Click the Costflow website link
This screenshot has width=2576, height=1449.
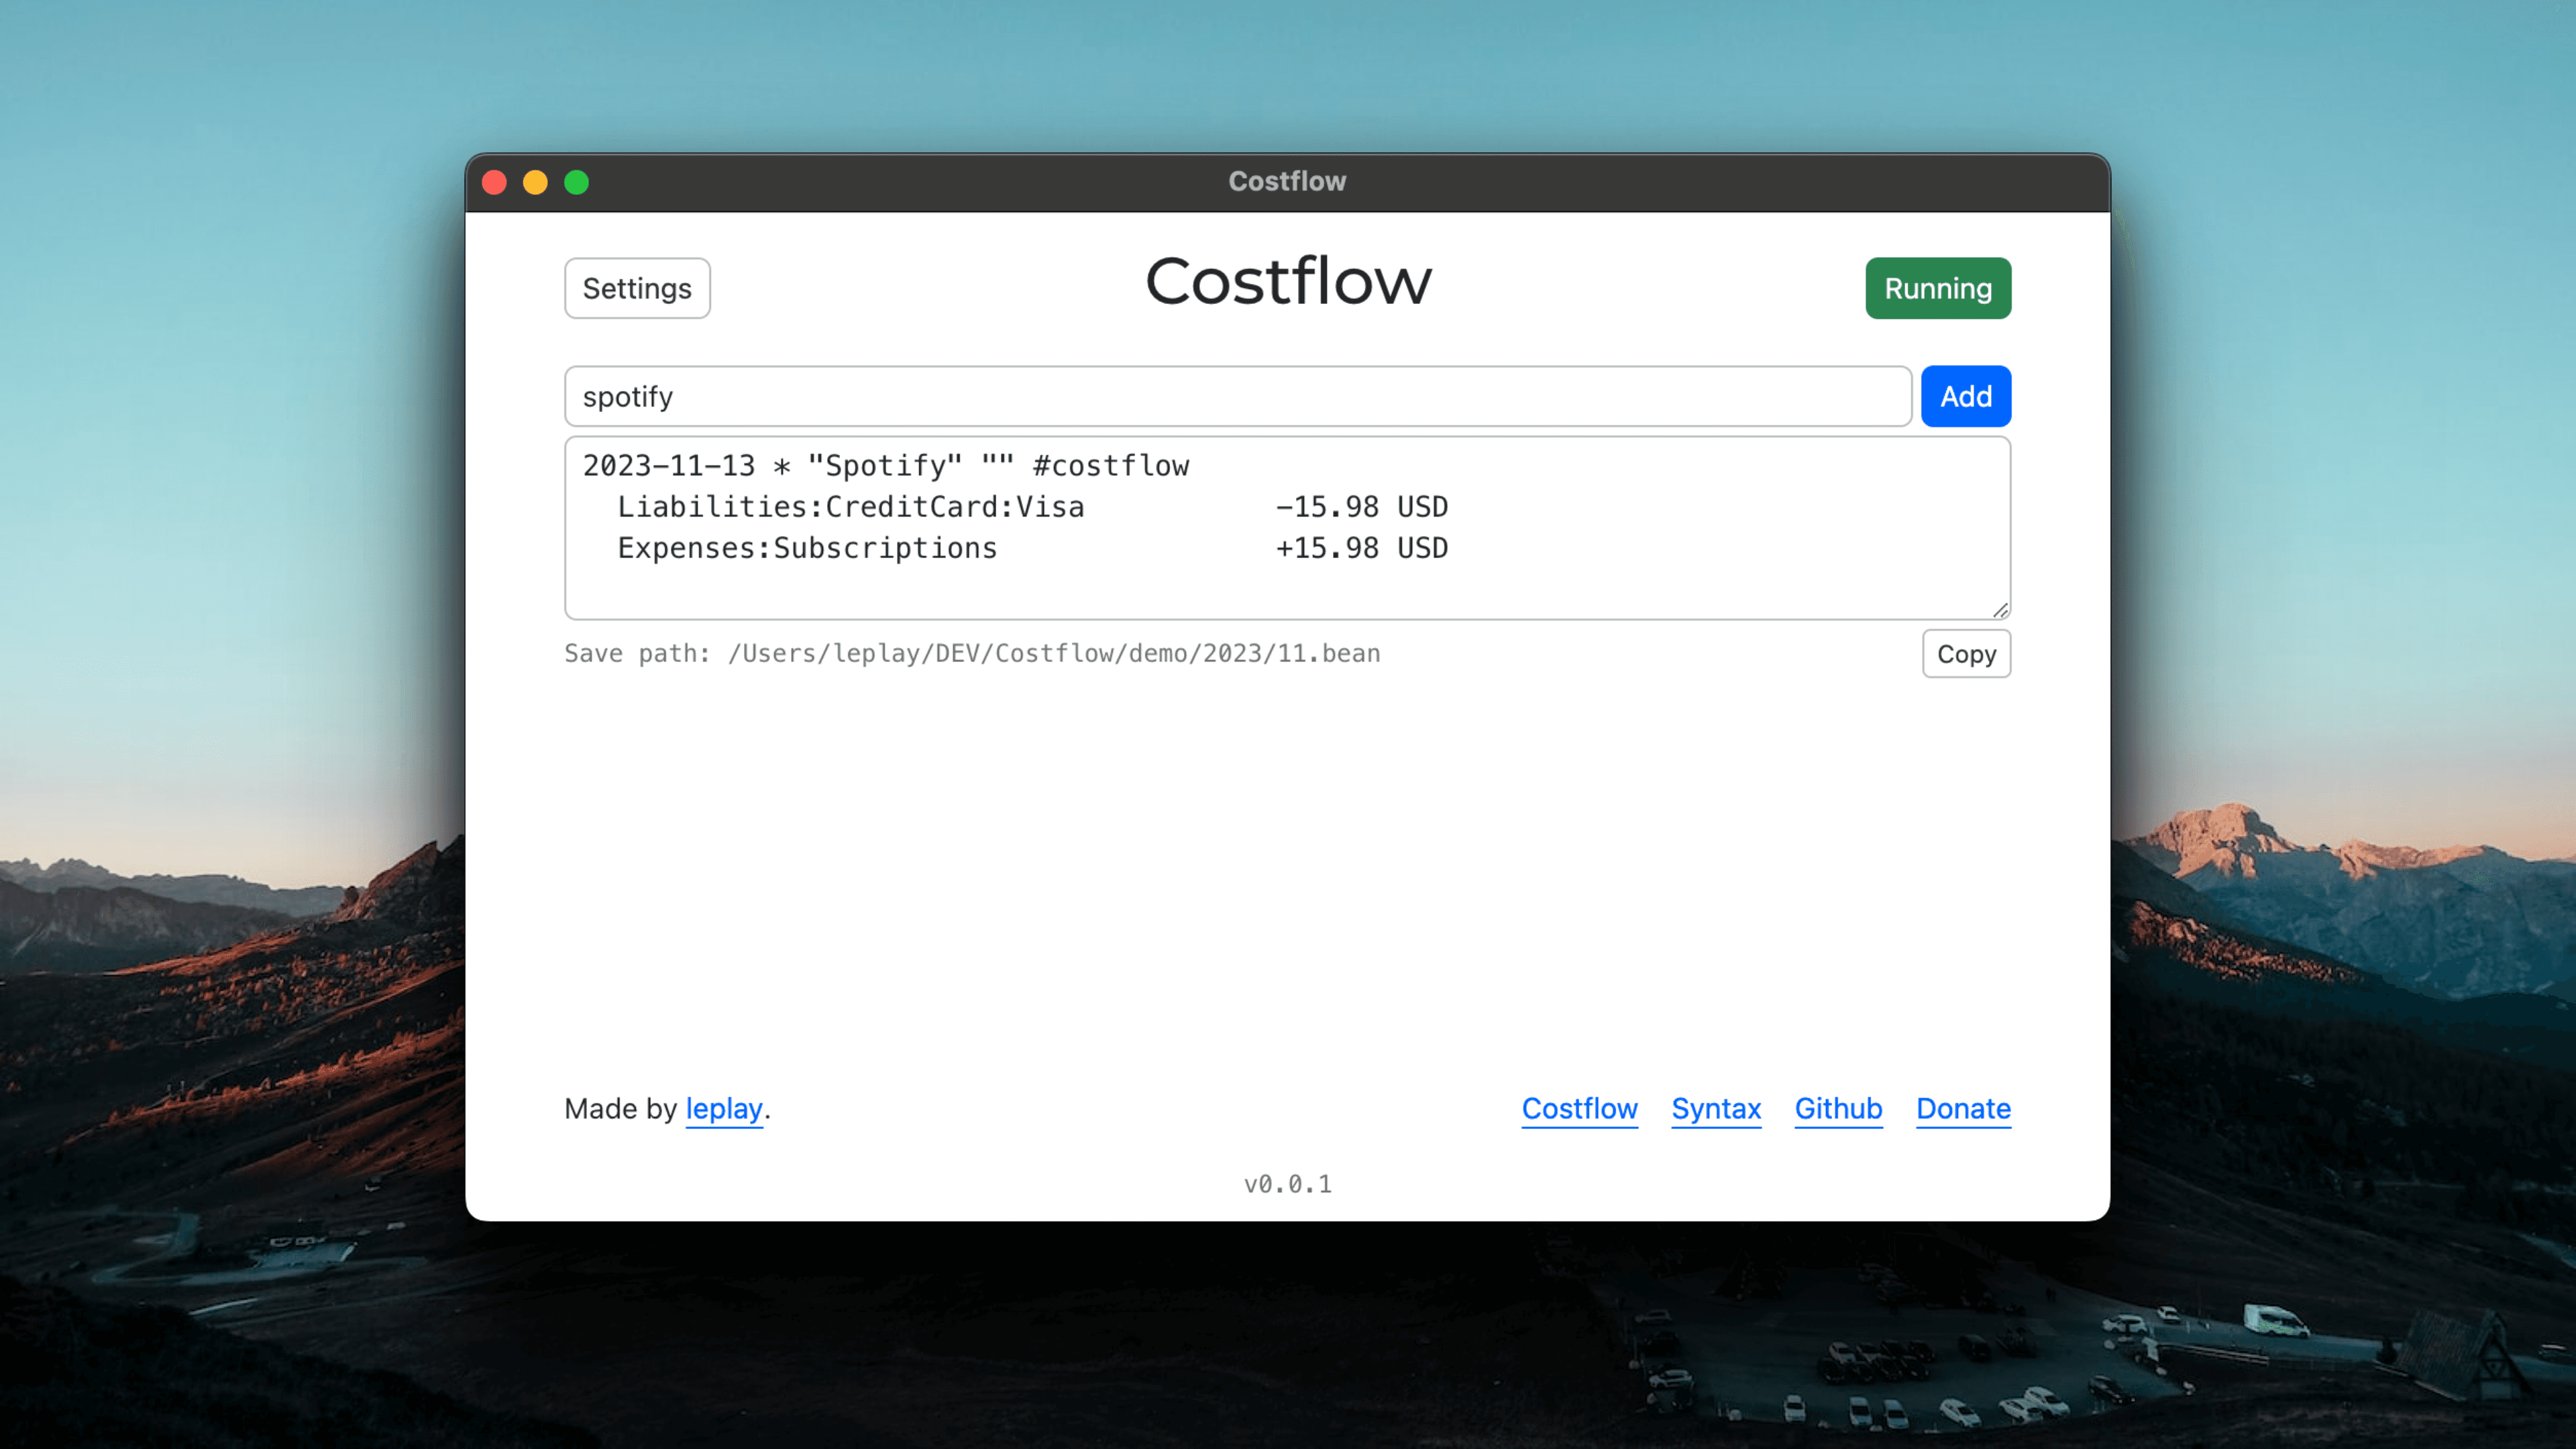[x=1580, y=1108]
